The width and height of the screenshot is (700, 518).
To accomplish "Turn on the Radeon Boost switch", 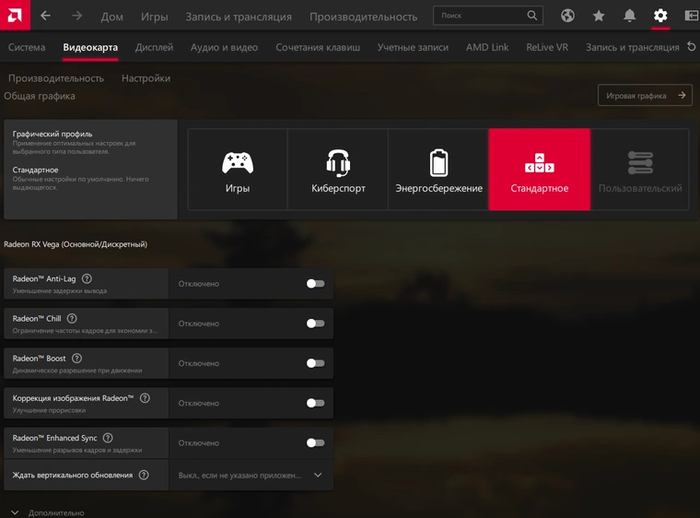I will (315, 363).
